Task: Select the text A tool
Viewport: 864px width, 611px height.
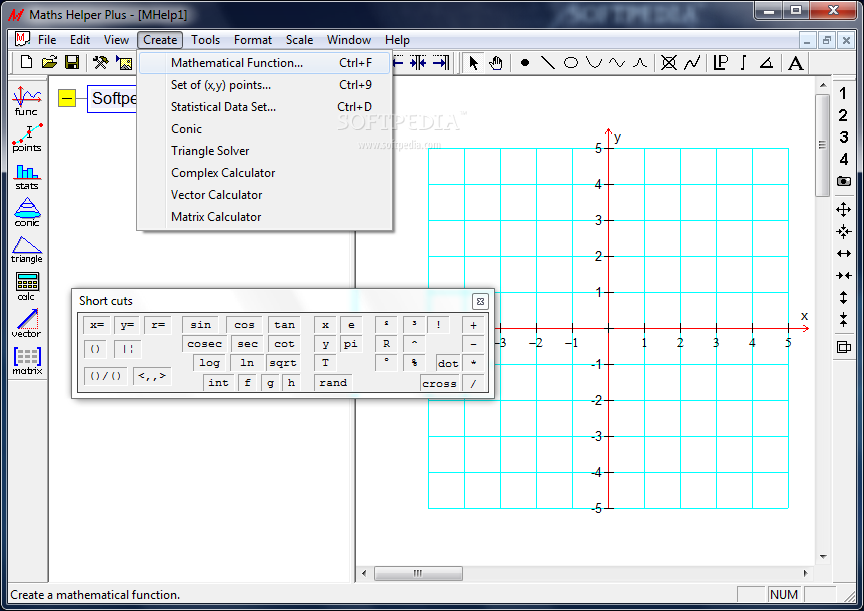Action: (795, 63)
